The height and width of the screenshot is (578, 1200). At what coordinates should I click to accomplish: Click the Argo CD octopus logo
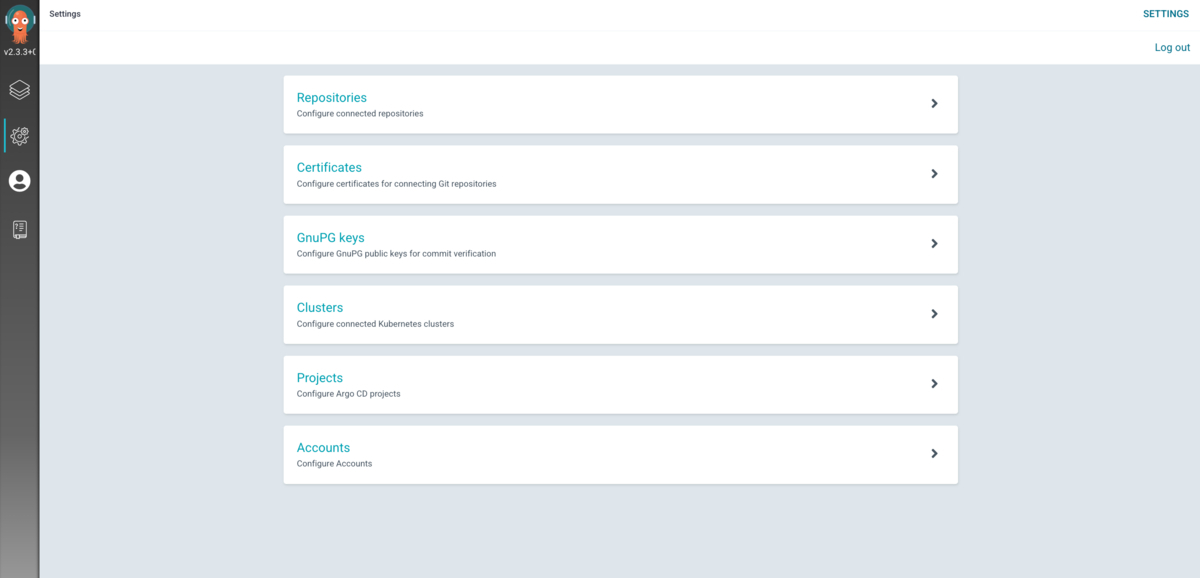click(x=19, y=22)
